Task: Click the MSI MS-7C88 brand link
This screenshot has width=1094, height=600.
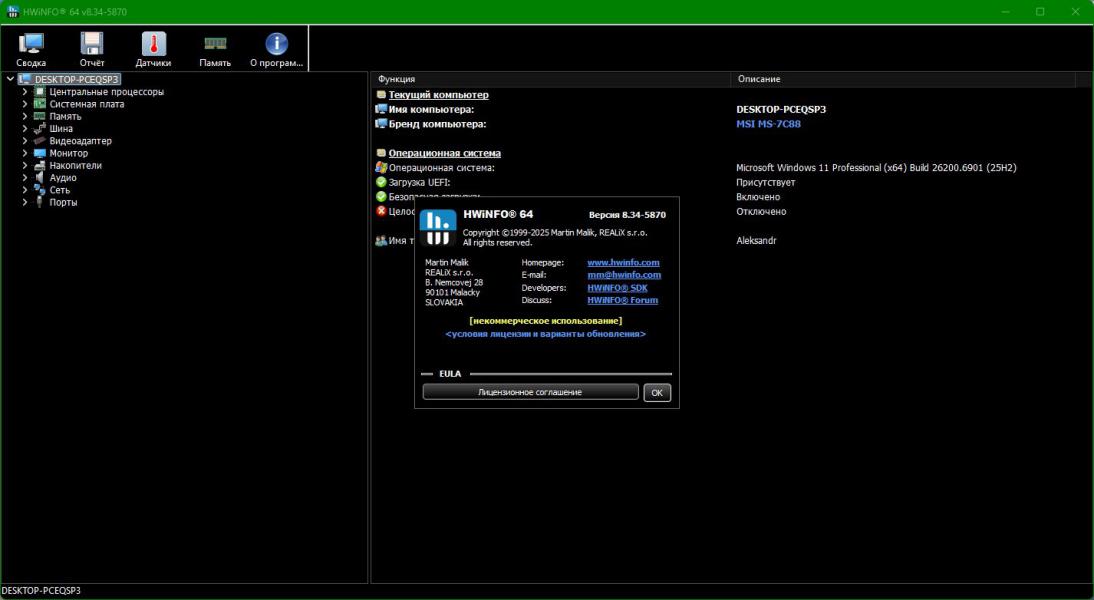Action: coord(768,124)
